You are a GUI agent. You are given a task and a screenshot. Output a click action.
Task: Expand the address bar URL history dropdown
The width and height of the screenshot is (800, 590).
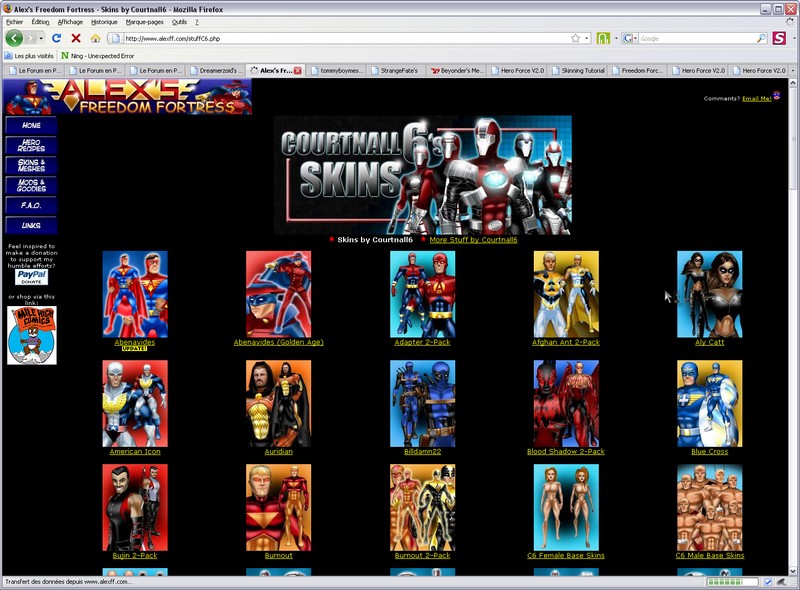587,38
